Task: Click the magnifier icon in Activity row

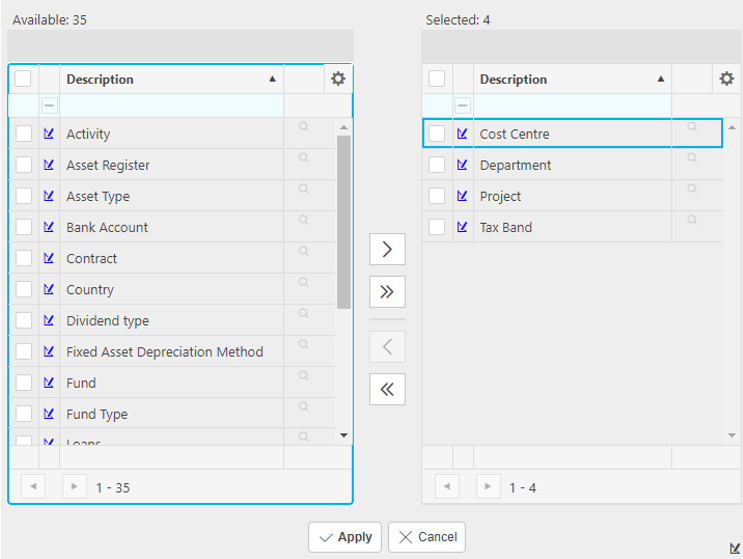Action: [x=303, y=126]
